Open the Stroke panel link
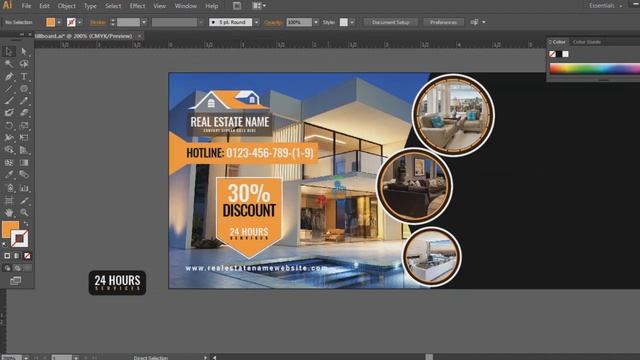The height and width of the screenshot is (360, 640). [x=98, y=22]
